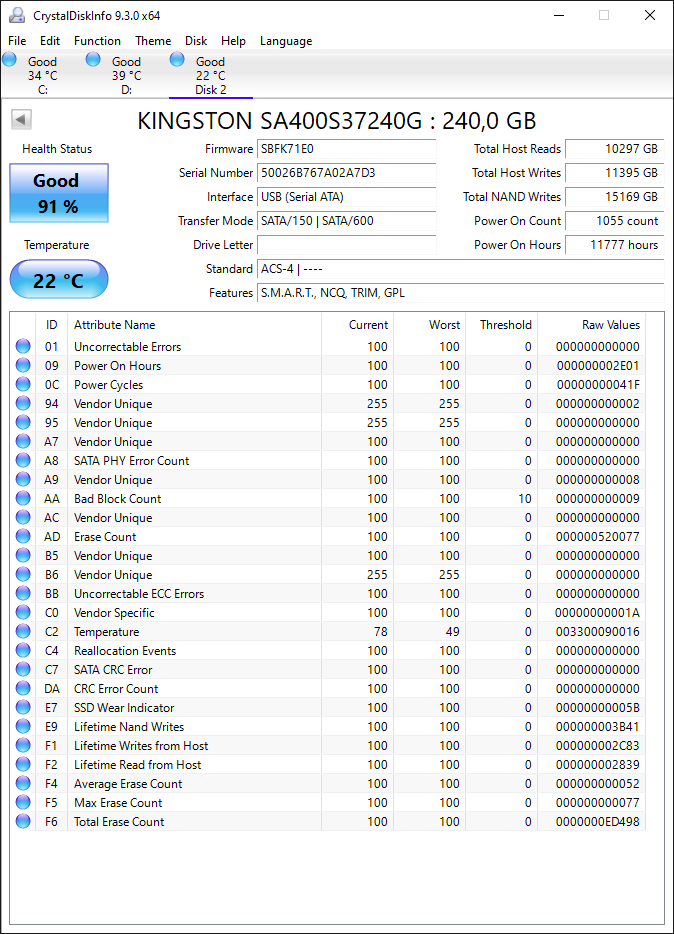Click the Transfer Mode field
The height and width of the screenshot is (934, 674).
[x=347, y=220]
